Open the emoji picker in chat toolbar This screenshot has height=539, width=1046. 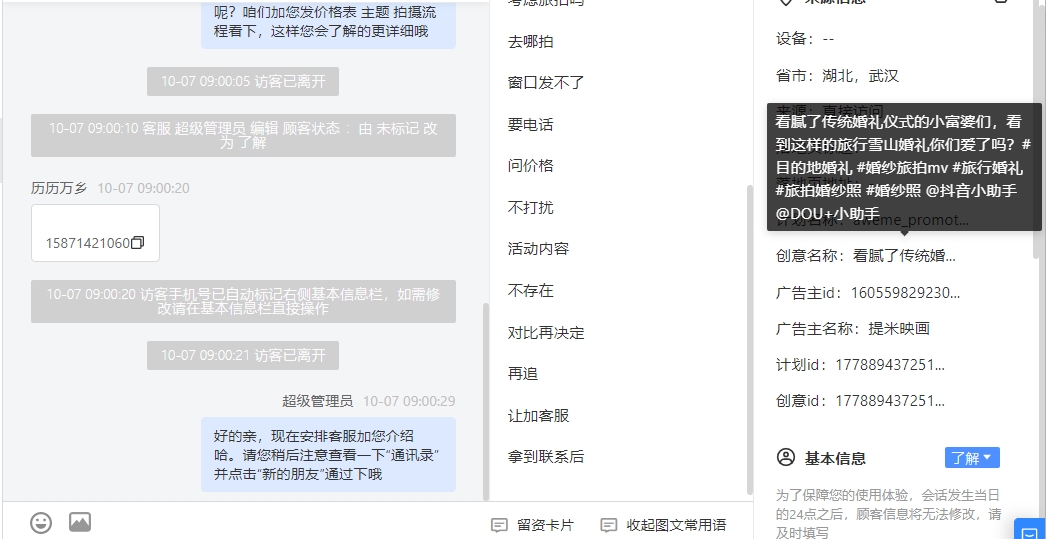pyautogui.click(x=41, y=522)
